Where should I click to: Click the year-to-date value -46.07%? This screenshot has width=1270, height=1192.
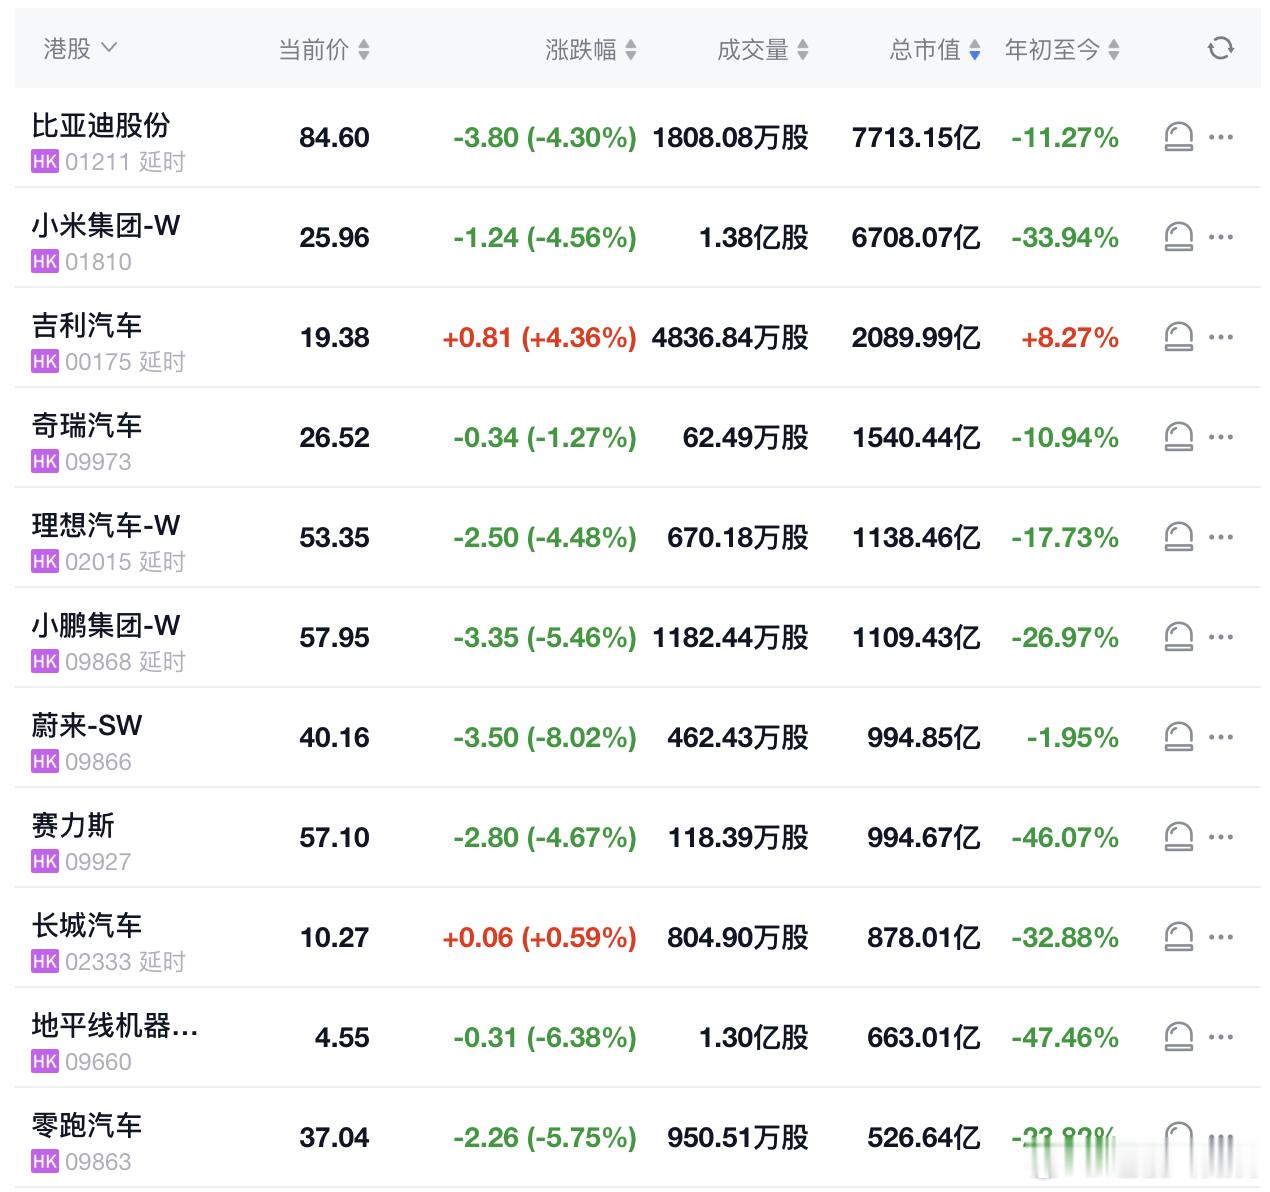1064,837
